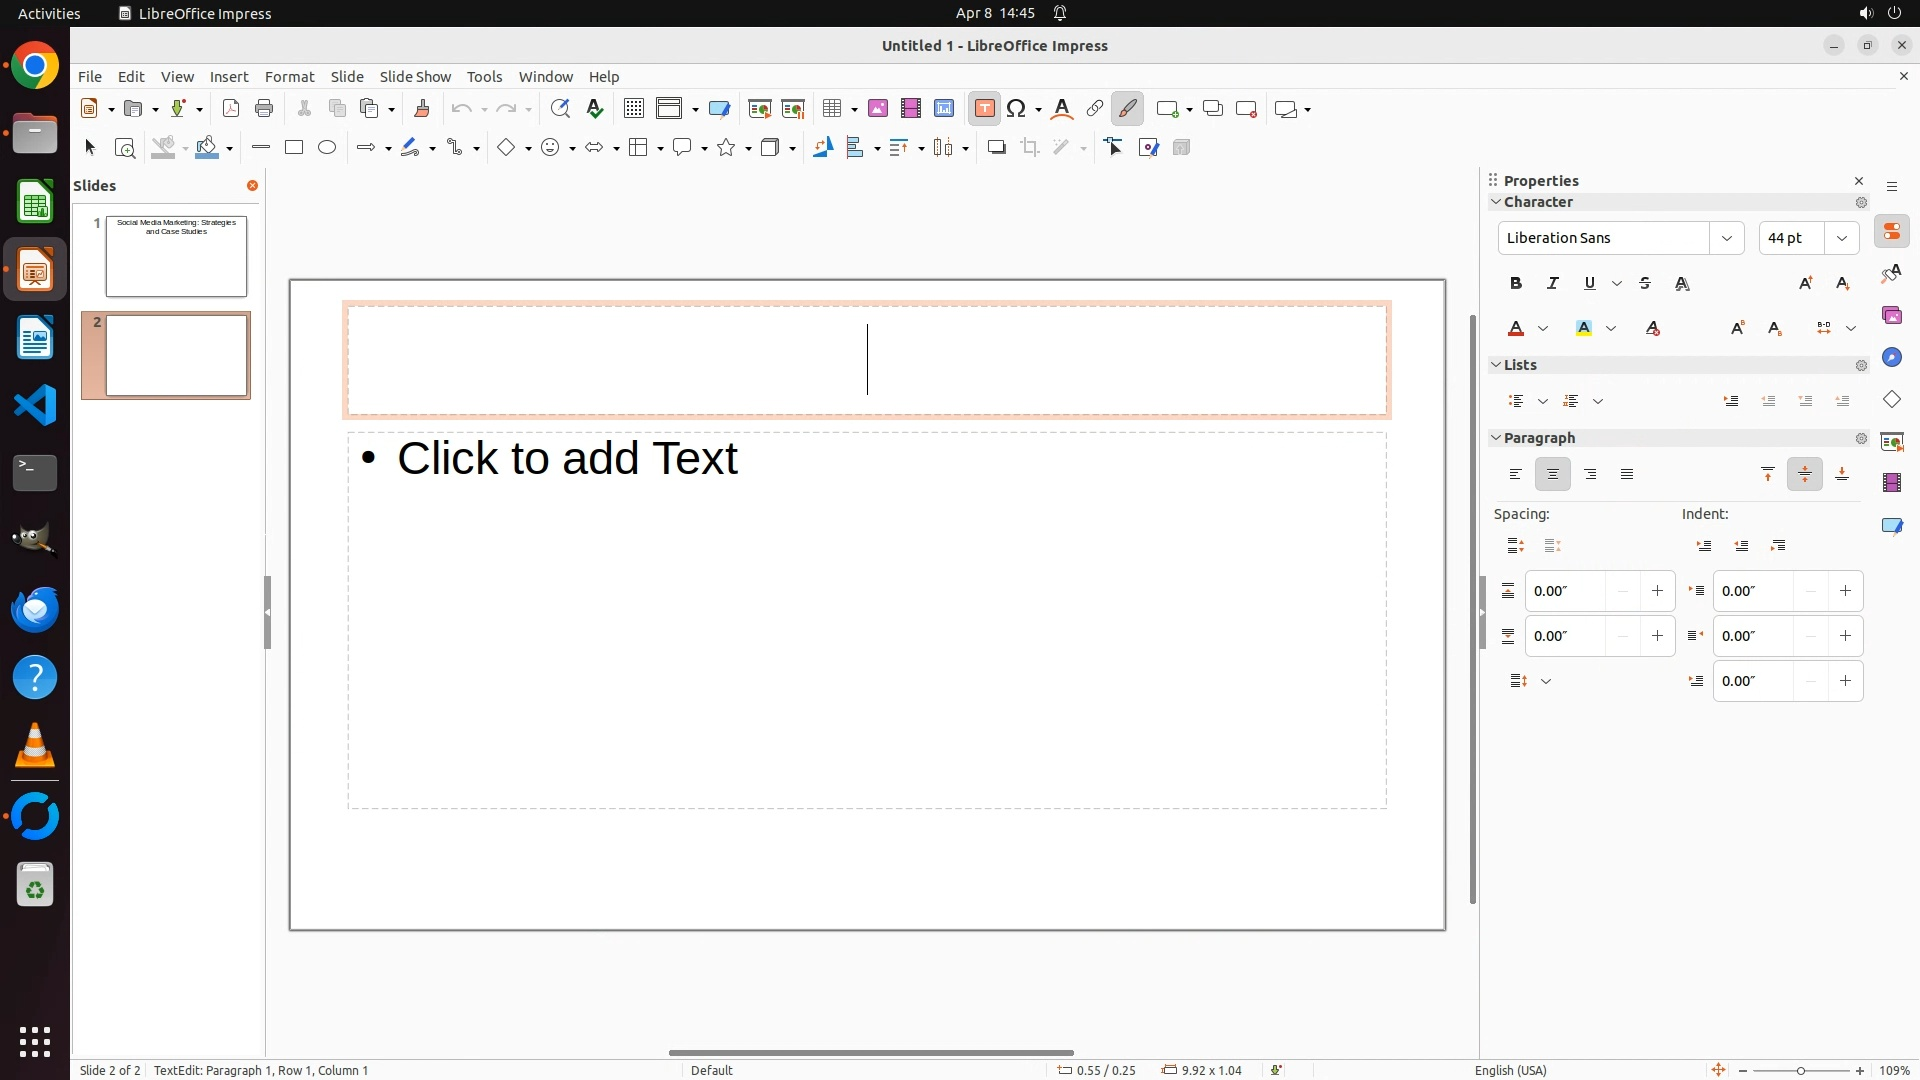Click the Insert Table toolbar icon

(x=831, y=109)
